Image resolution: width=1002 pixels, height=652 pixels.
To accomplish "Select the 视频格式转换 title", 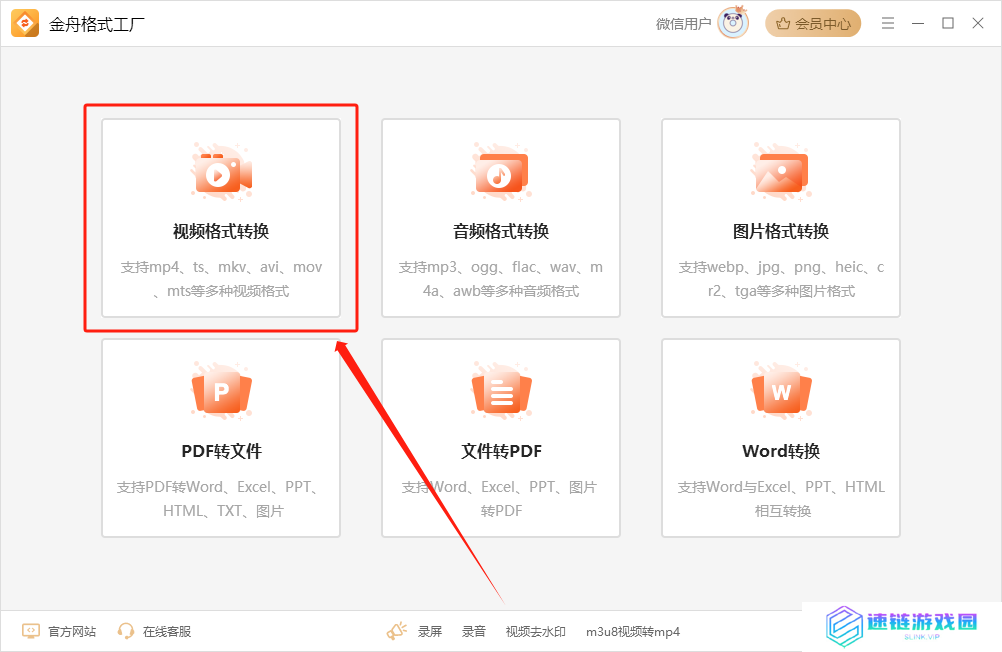I will [x=221, y=231].
